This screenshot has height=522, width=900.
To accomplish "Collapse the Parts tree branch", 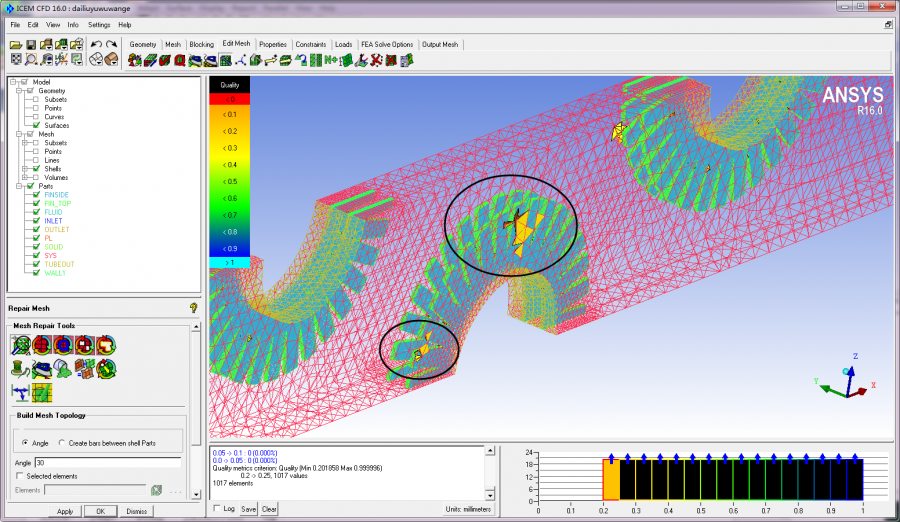I will click(x=19, y=186).
